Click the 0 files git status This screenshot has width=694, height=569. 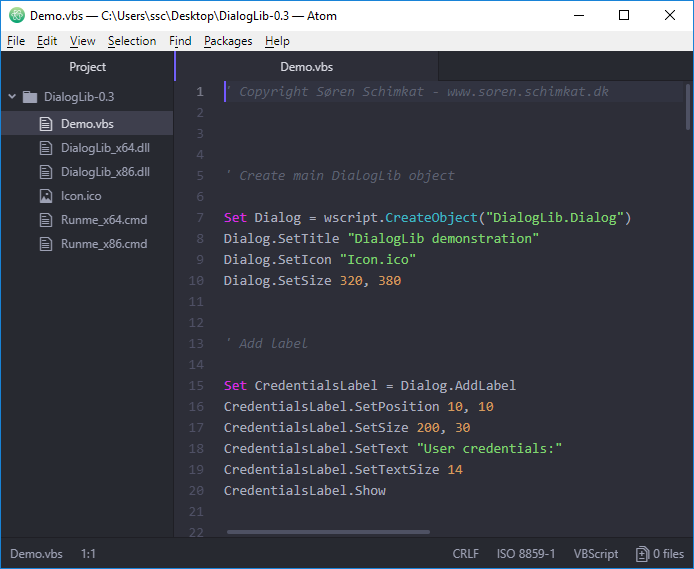click(x=668, y=554)
